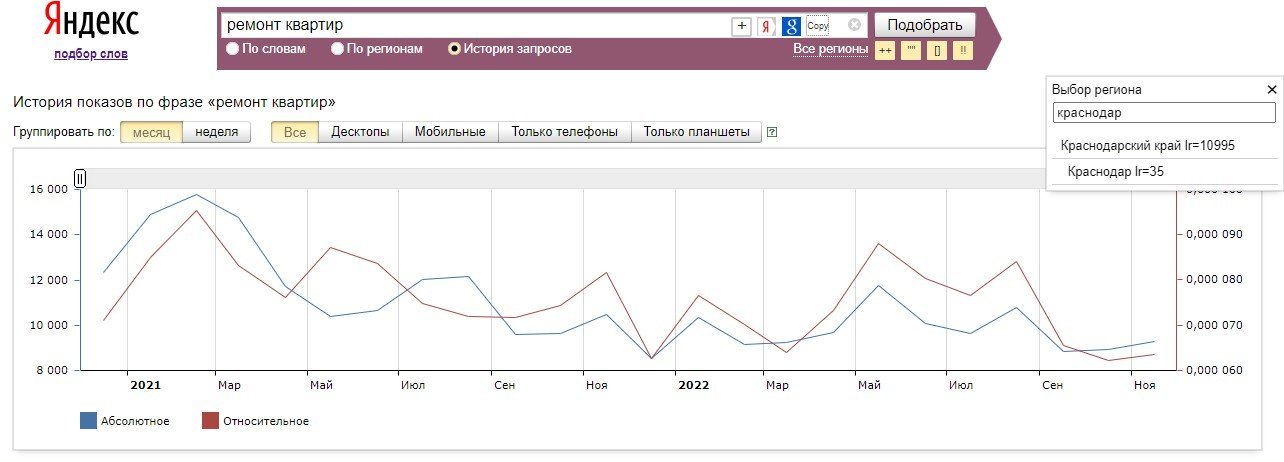Click the 'Выбор региона' popup title
This screenshot has height=462, width=1284.
point(1096,90)
